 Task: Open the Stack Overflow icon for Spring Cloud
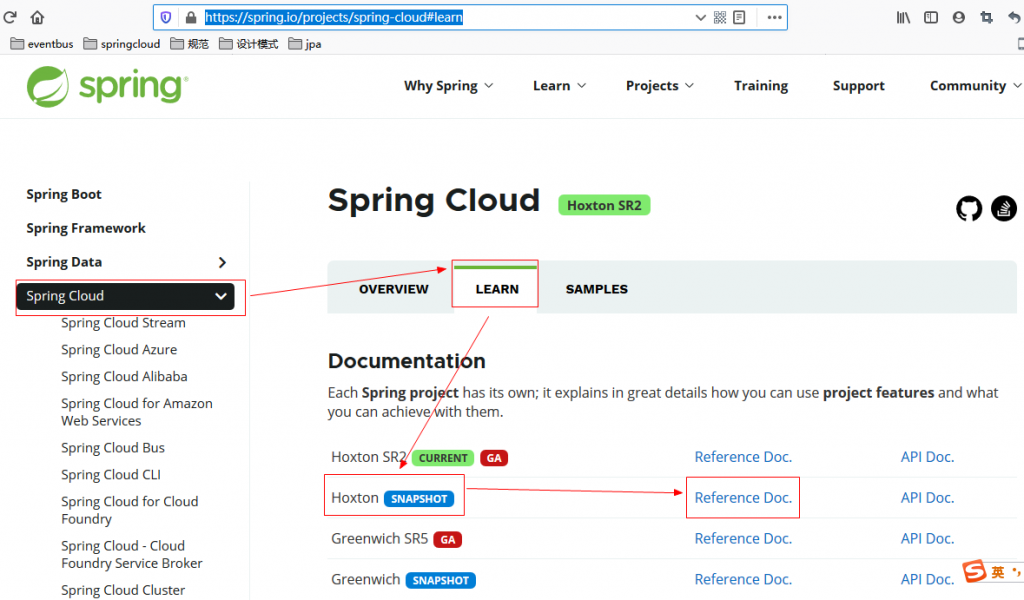pos(1003,208)
